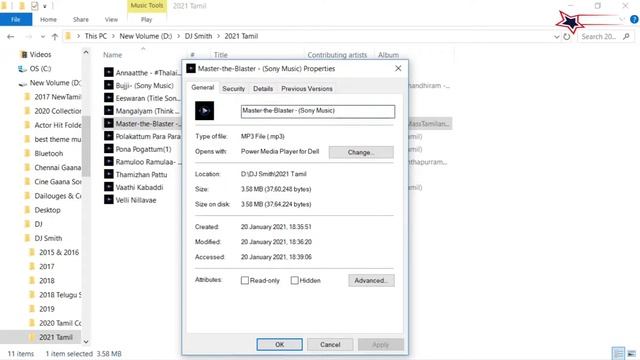
Task: Open Explorer help icon
Action: click(634, 19)
